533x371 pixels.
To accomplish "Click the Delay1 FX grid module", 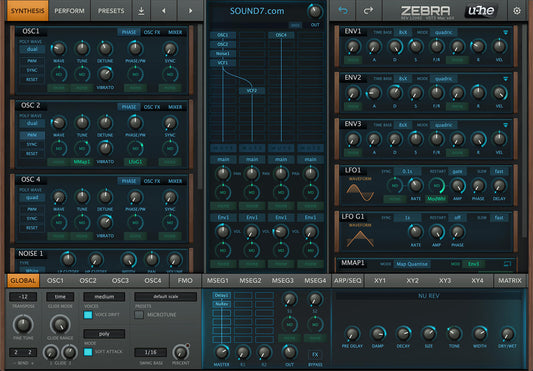I will (x=221, y=295).
